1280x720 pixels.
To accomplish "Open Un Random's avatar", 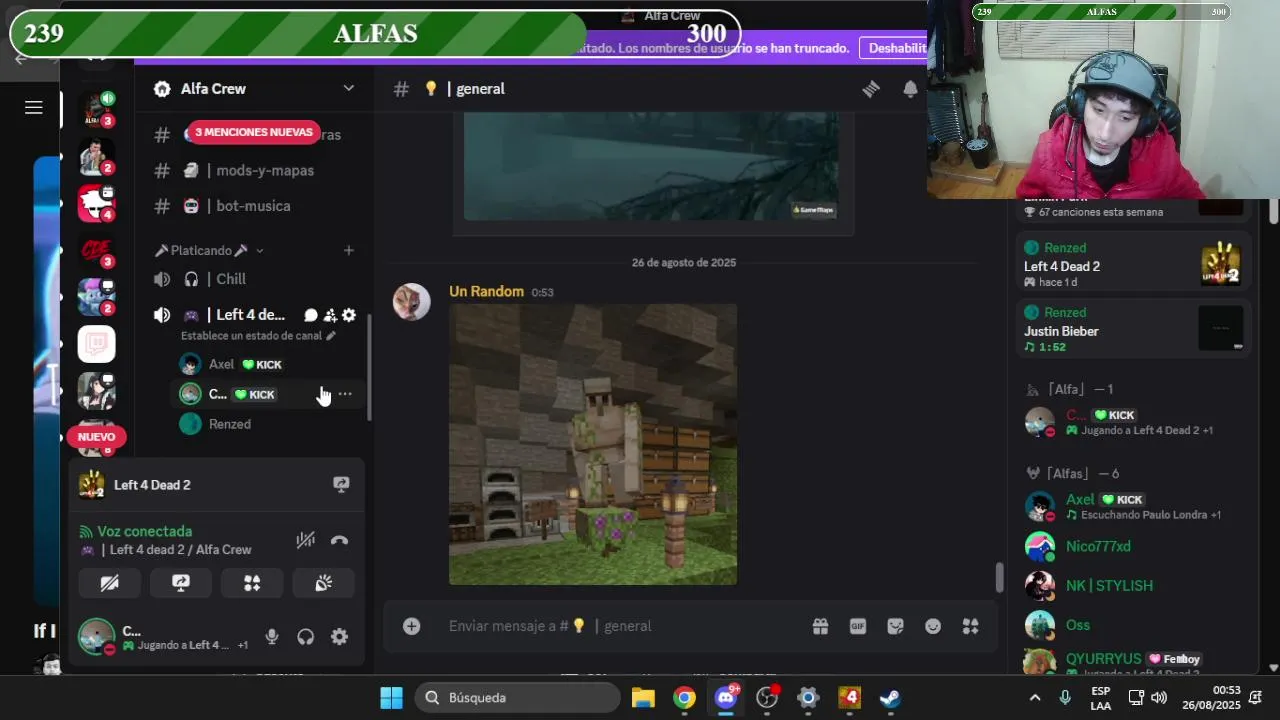I will pyautogui.click(x=411, y=301).
